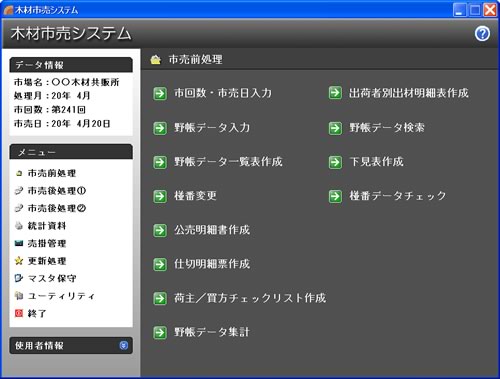Screen dimensions: 500x379
Task: Click the arrow icon beside 荷主／買方チェックリスト作成
Action: 160,299
